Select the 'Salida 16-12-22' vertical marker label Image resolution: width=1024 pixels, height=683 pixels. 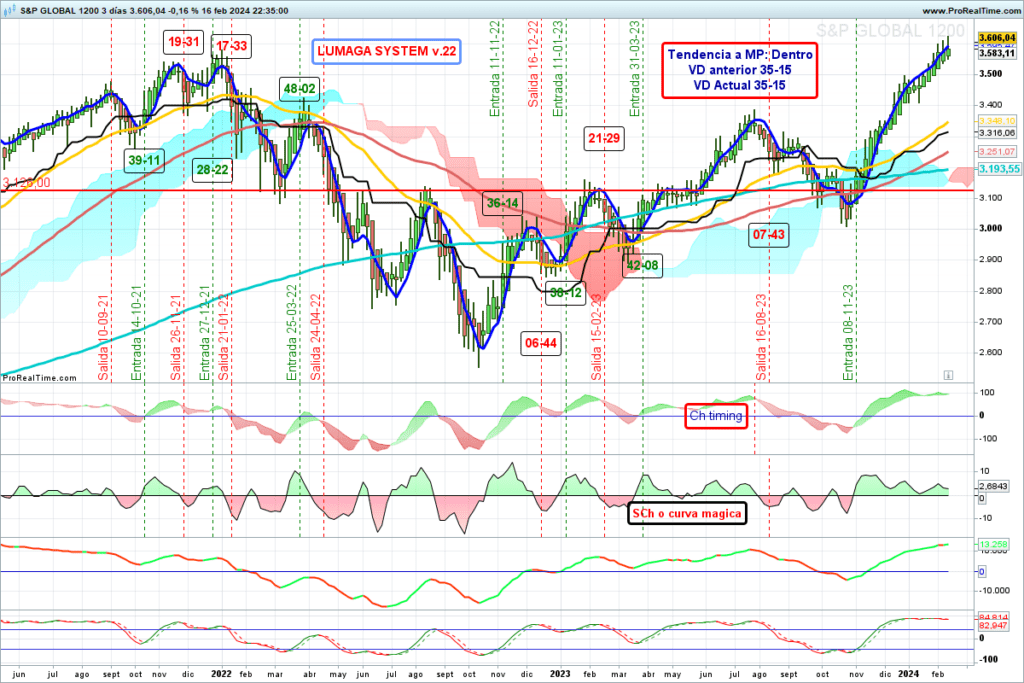(533, 64)
